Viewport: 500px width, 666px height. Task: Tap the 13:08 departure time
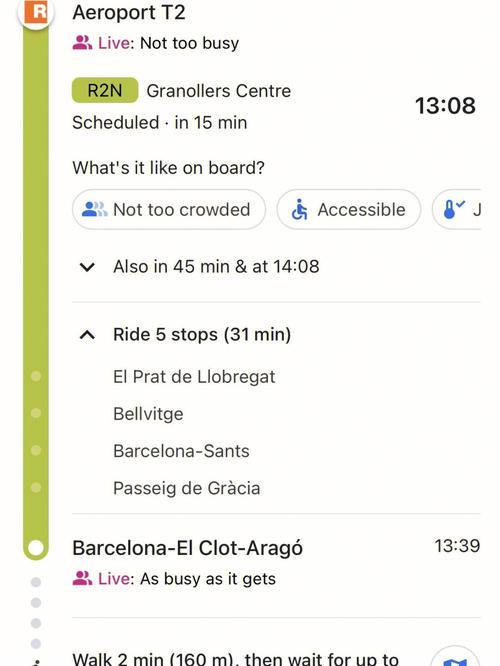pos(445,106)
